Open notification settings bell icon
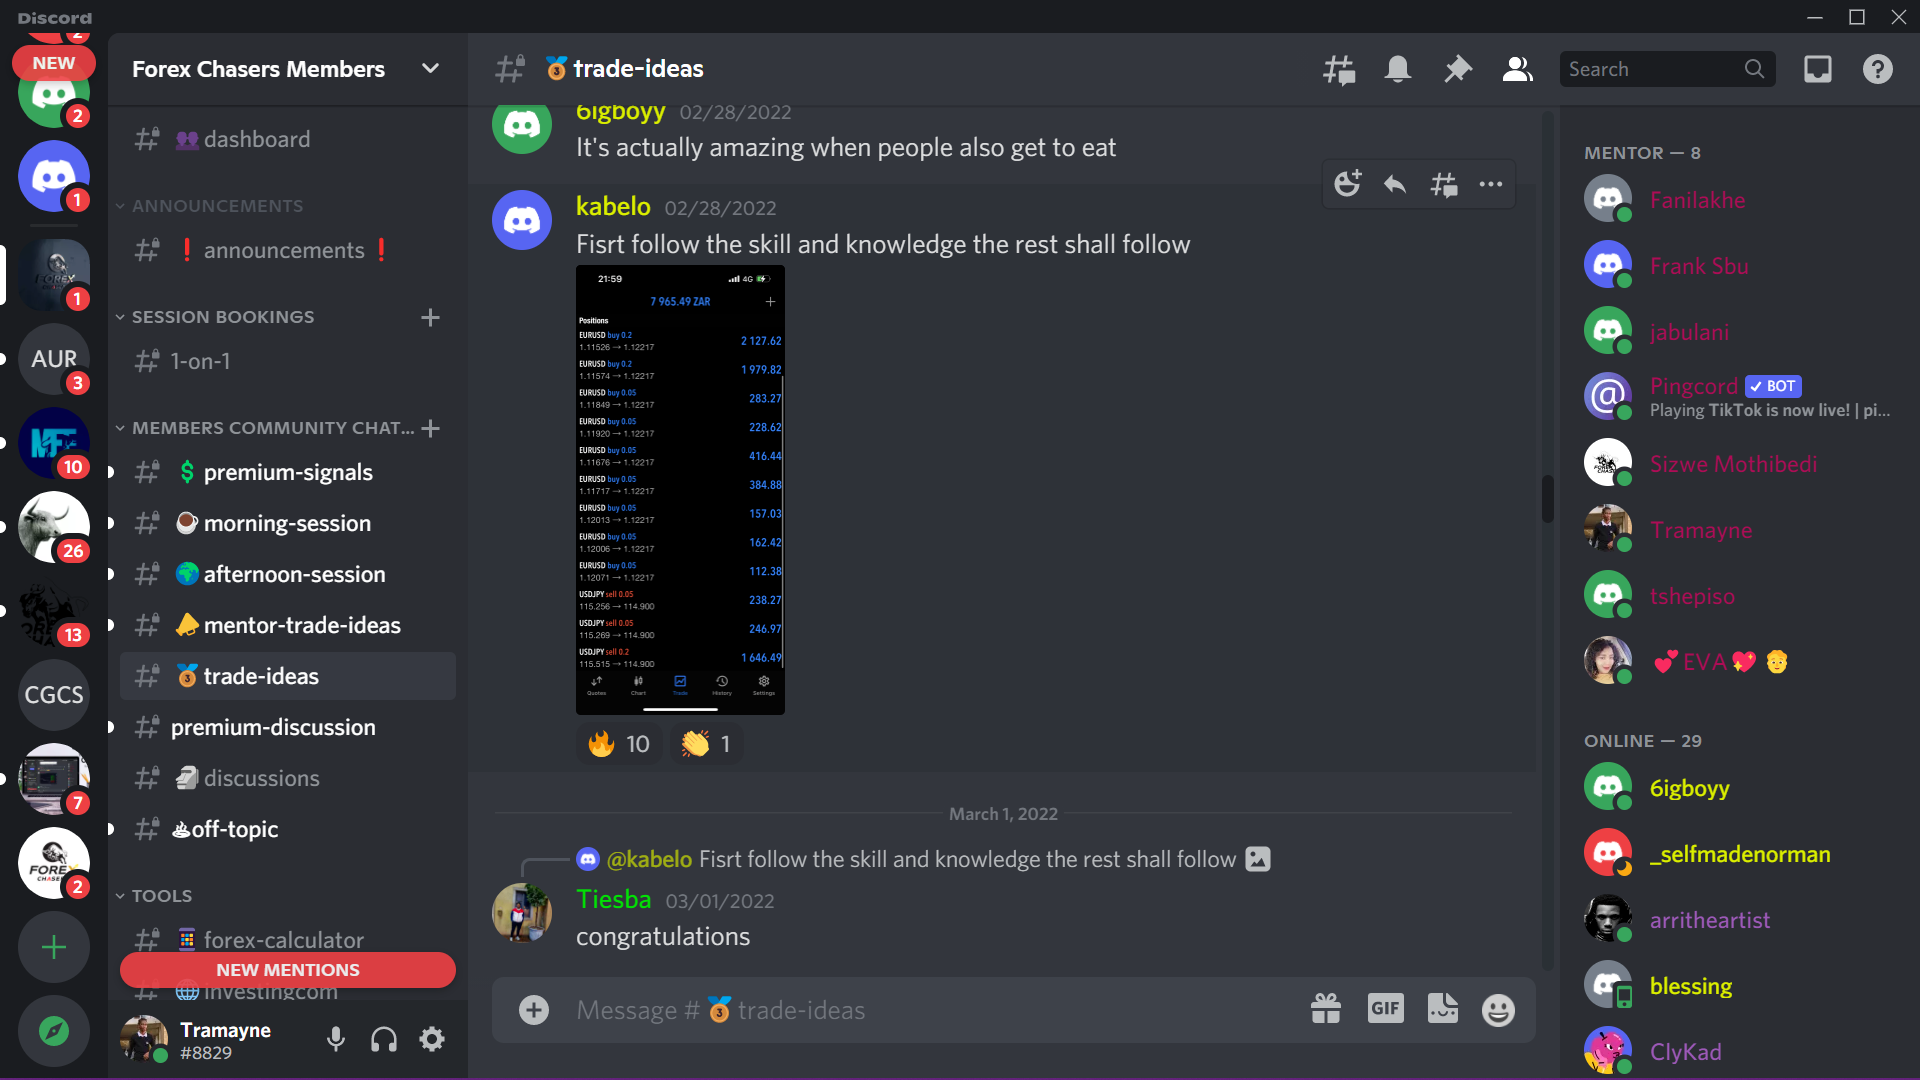This screenshot has width=1920, height=1080. [x=1398, y=69]
